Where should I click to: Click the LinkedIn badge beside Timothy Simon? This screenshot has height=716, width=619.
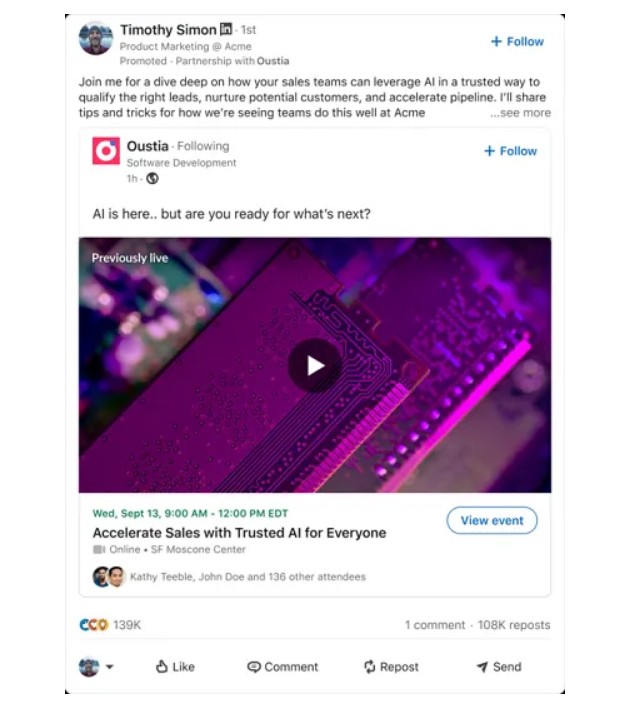click(226, 30)
